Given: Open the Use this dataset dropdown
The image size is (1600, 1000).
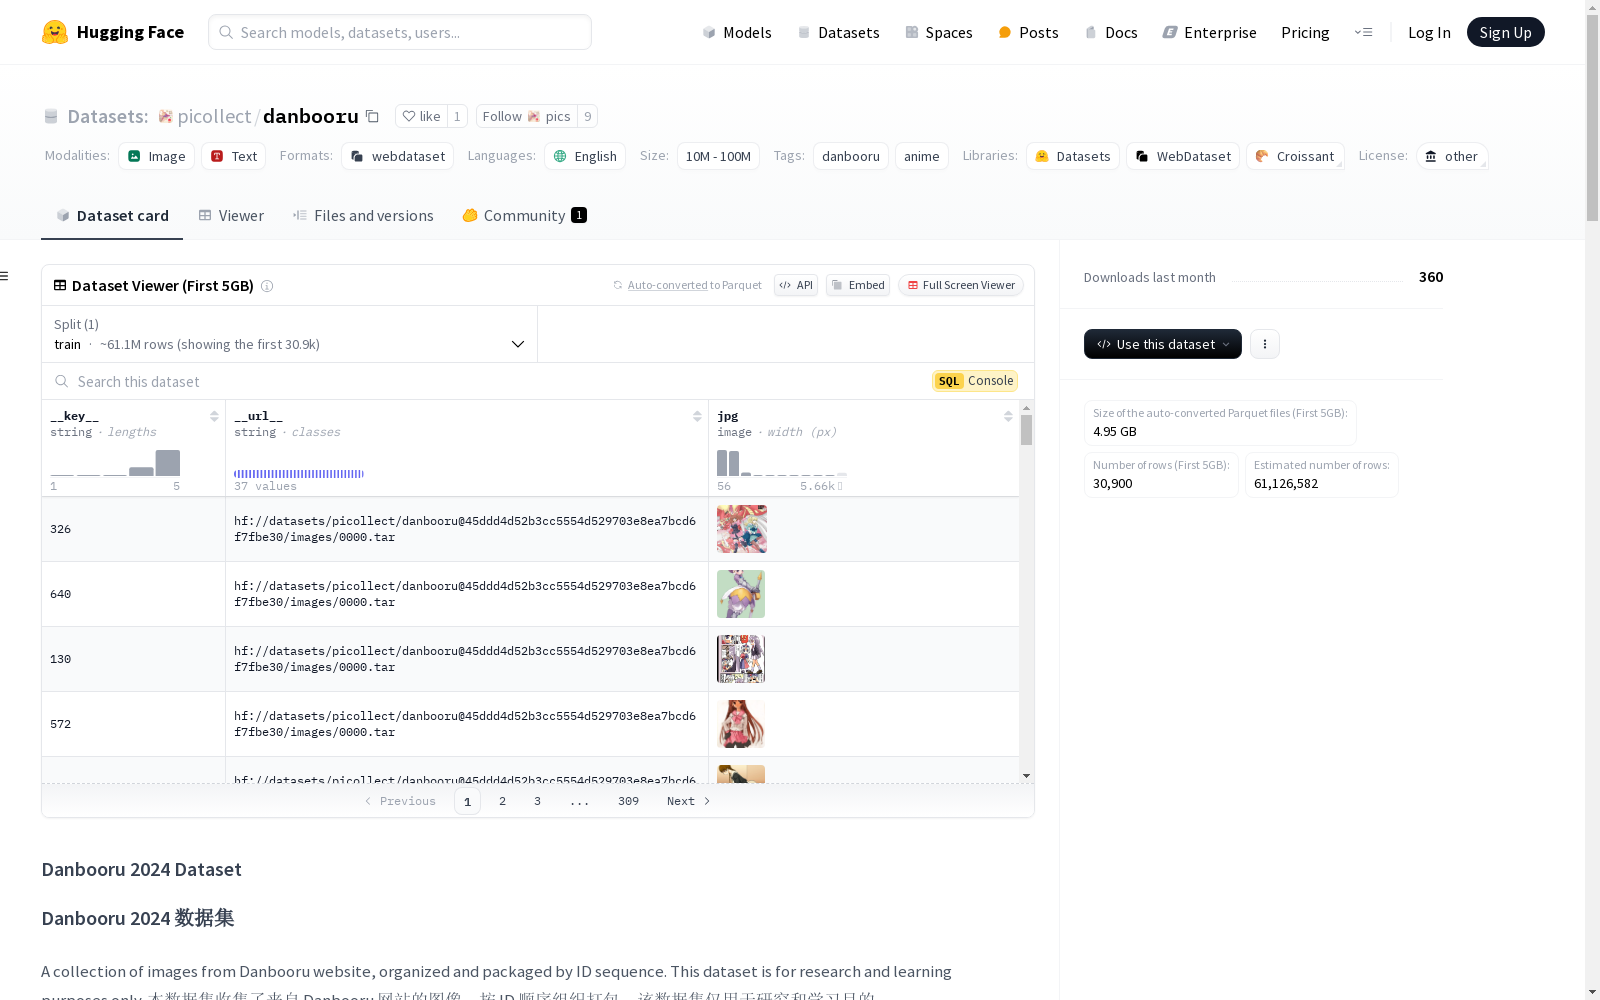Looking at the screenshot, I should [1163, 344].
